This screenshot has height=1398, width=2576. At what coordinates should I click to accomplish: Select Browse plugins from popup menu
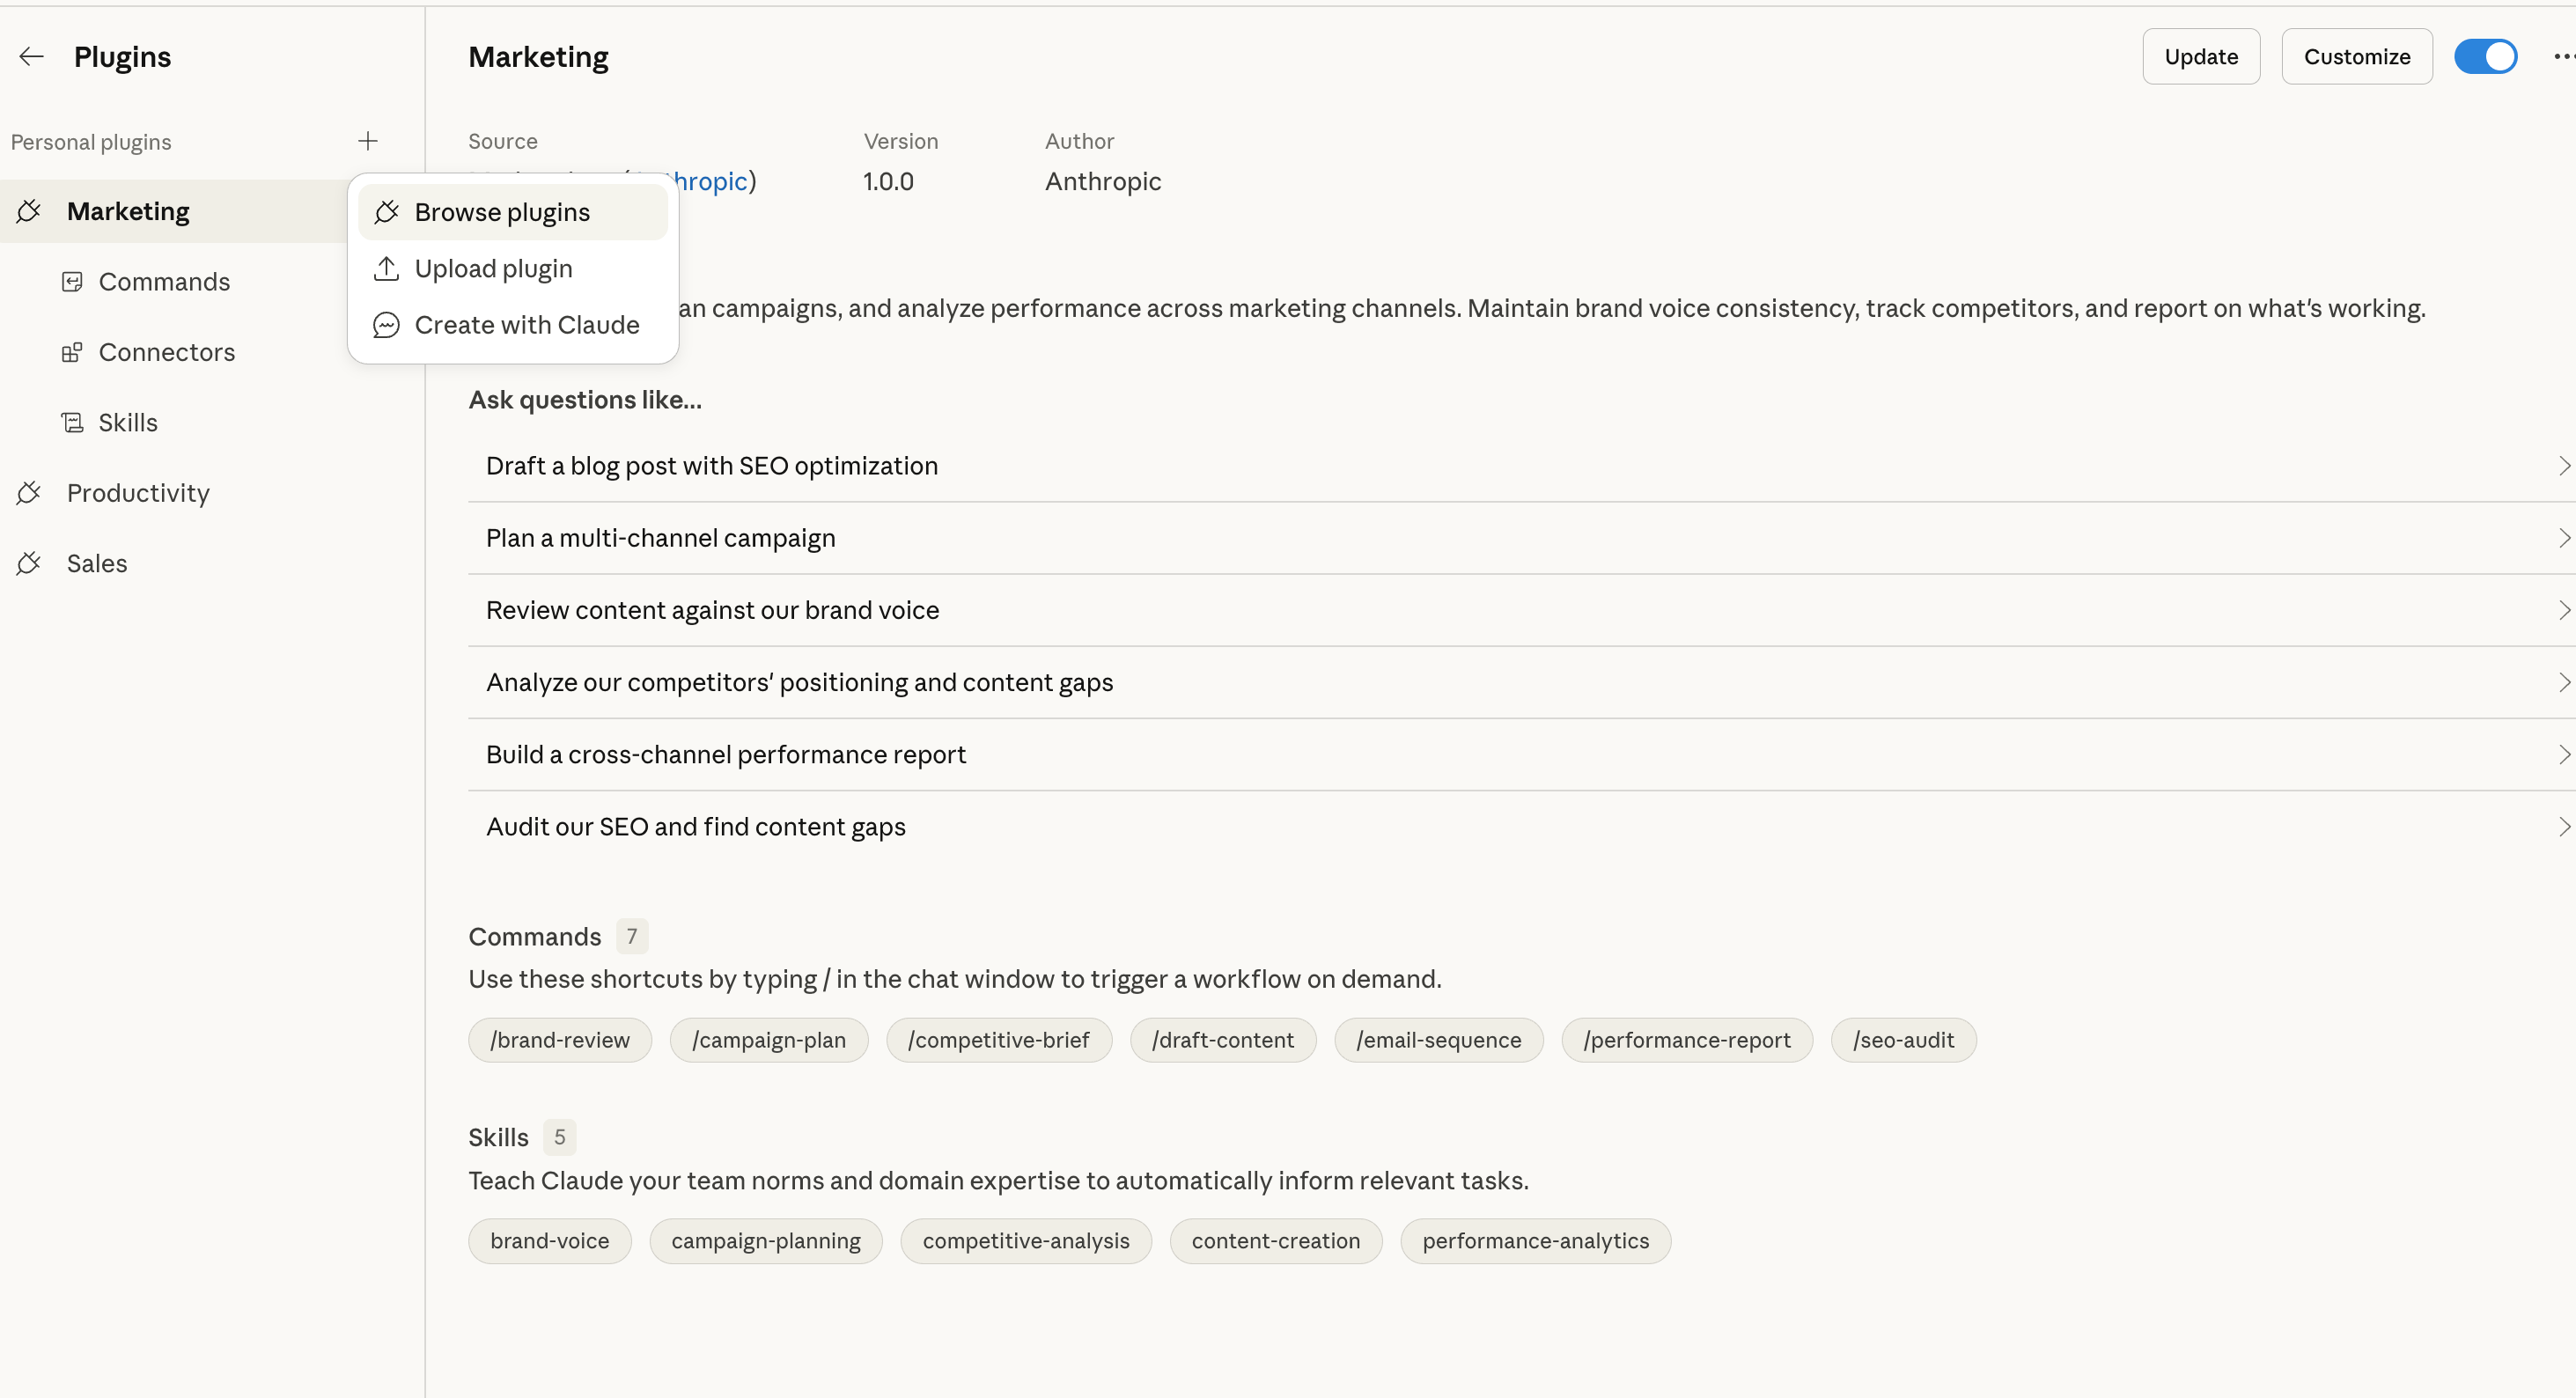(502, 212)
